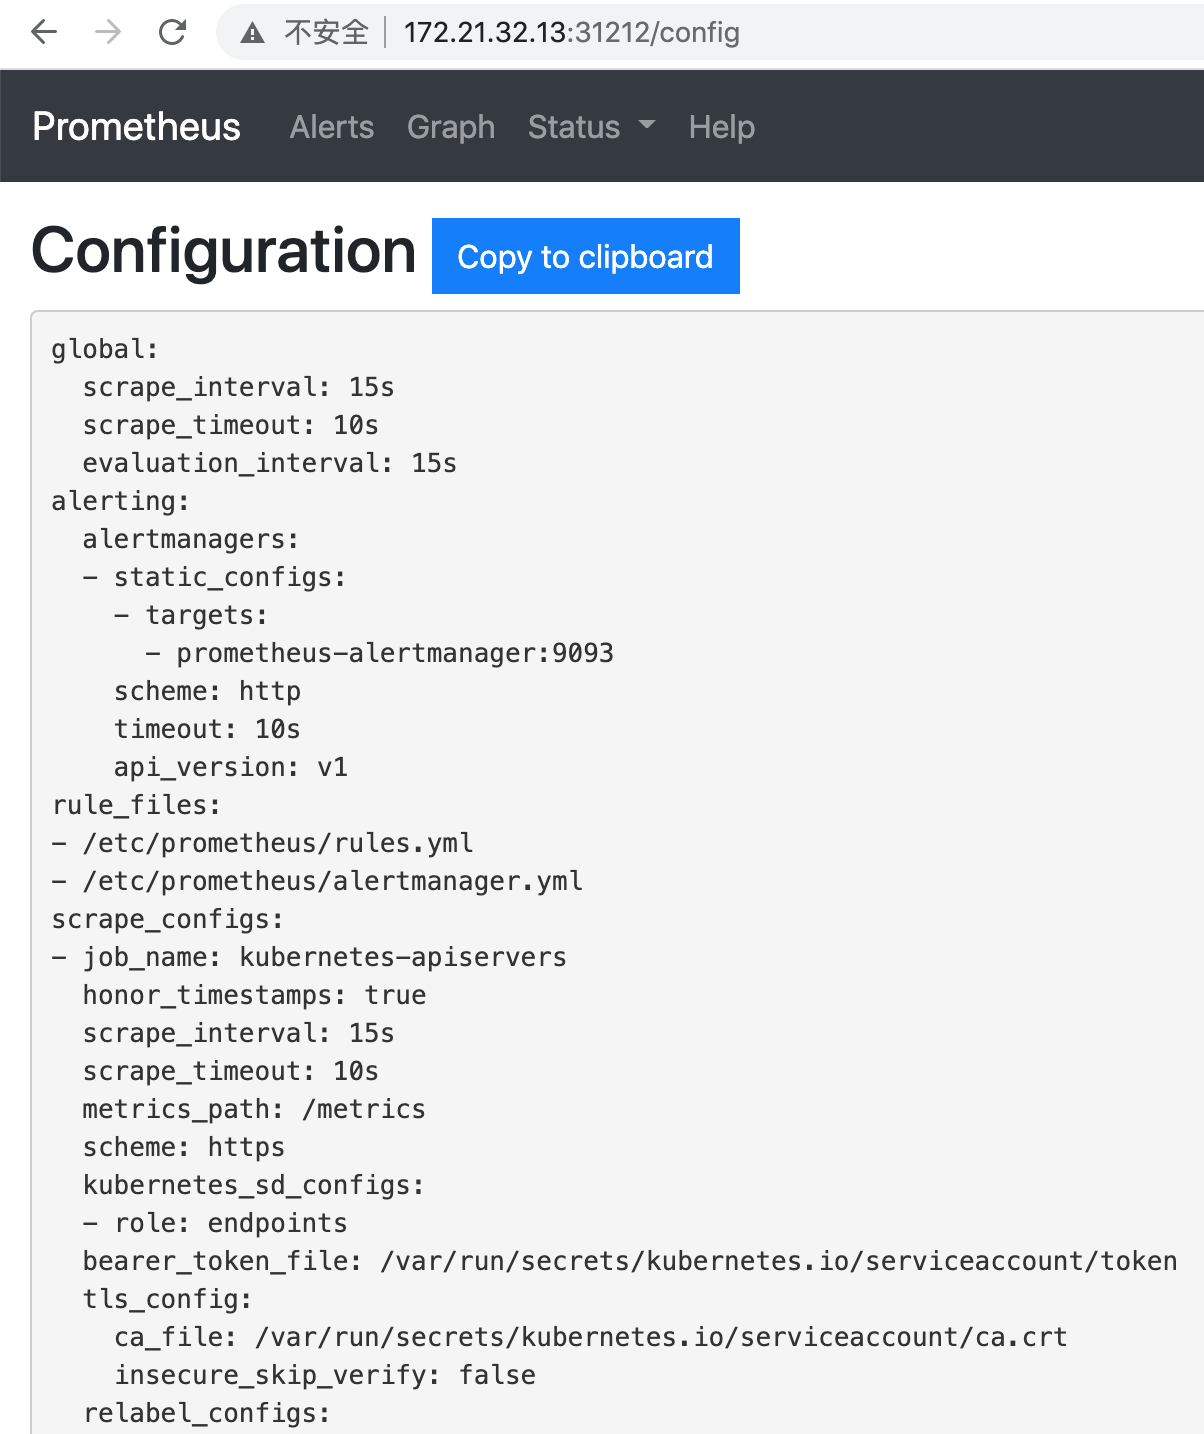The image size is (1204, 1434).
Task: Click the Prometheus brand link
Action: [136, 127]
